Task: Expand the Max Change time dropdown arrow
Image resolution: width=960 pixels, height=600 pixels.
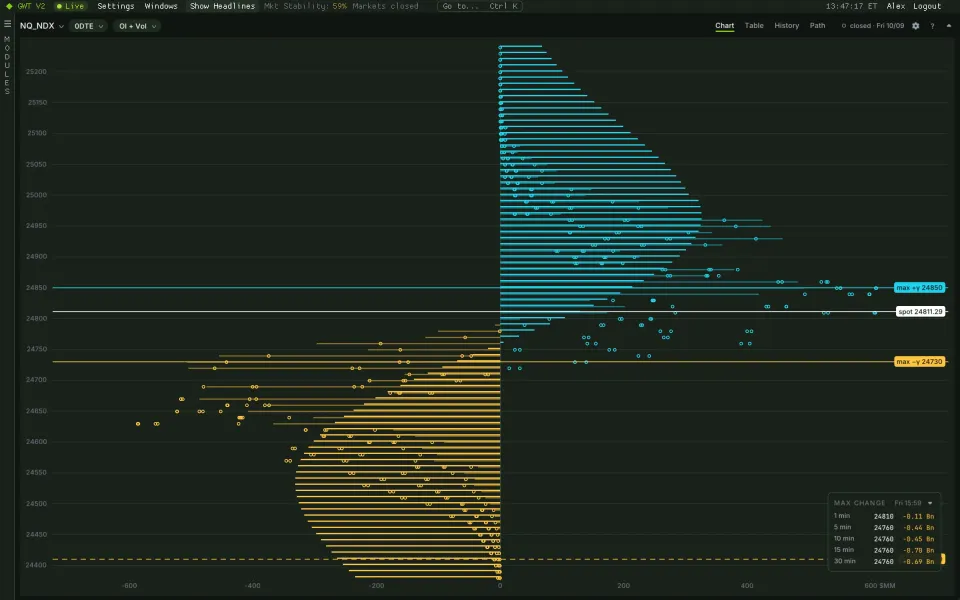Action: click(930, 503)
